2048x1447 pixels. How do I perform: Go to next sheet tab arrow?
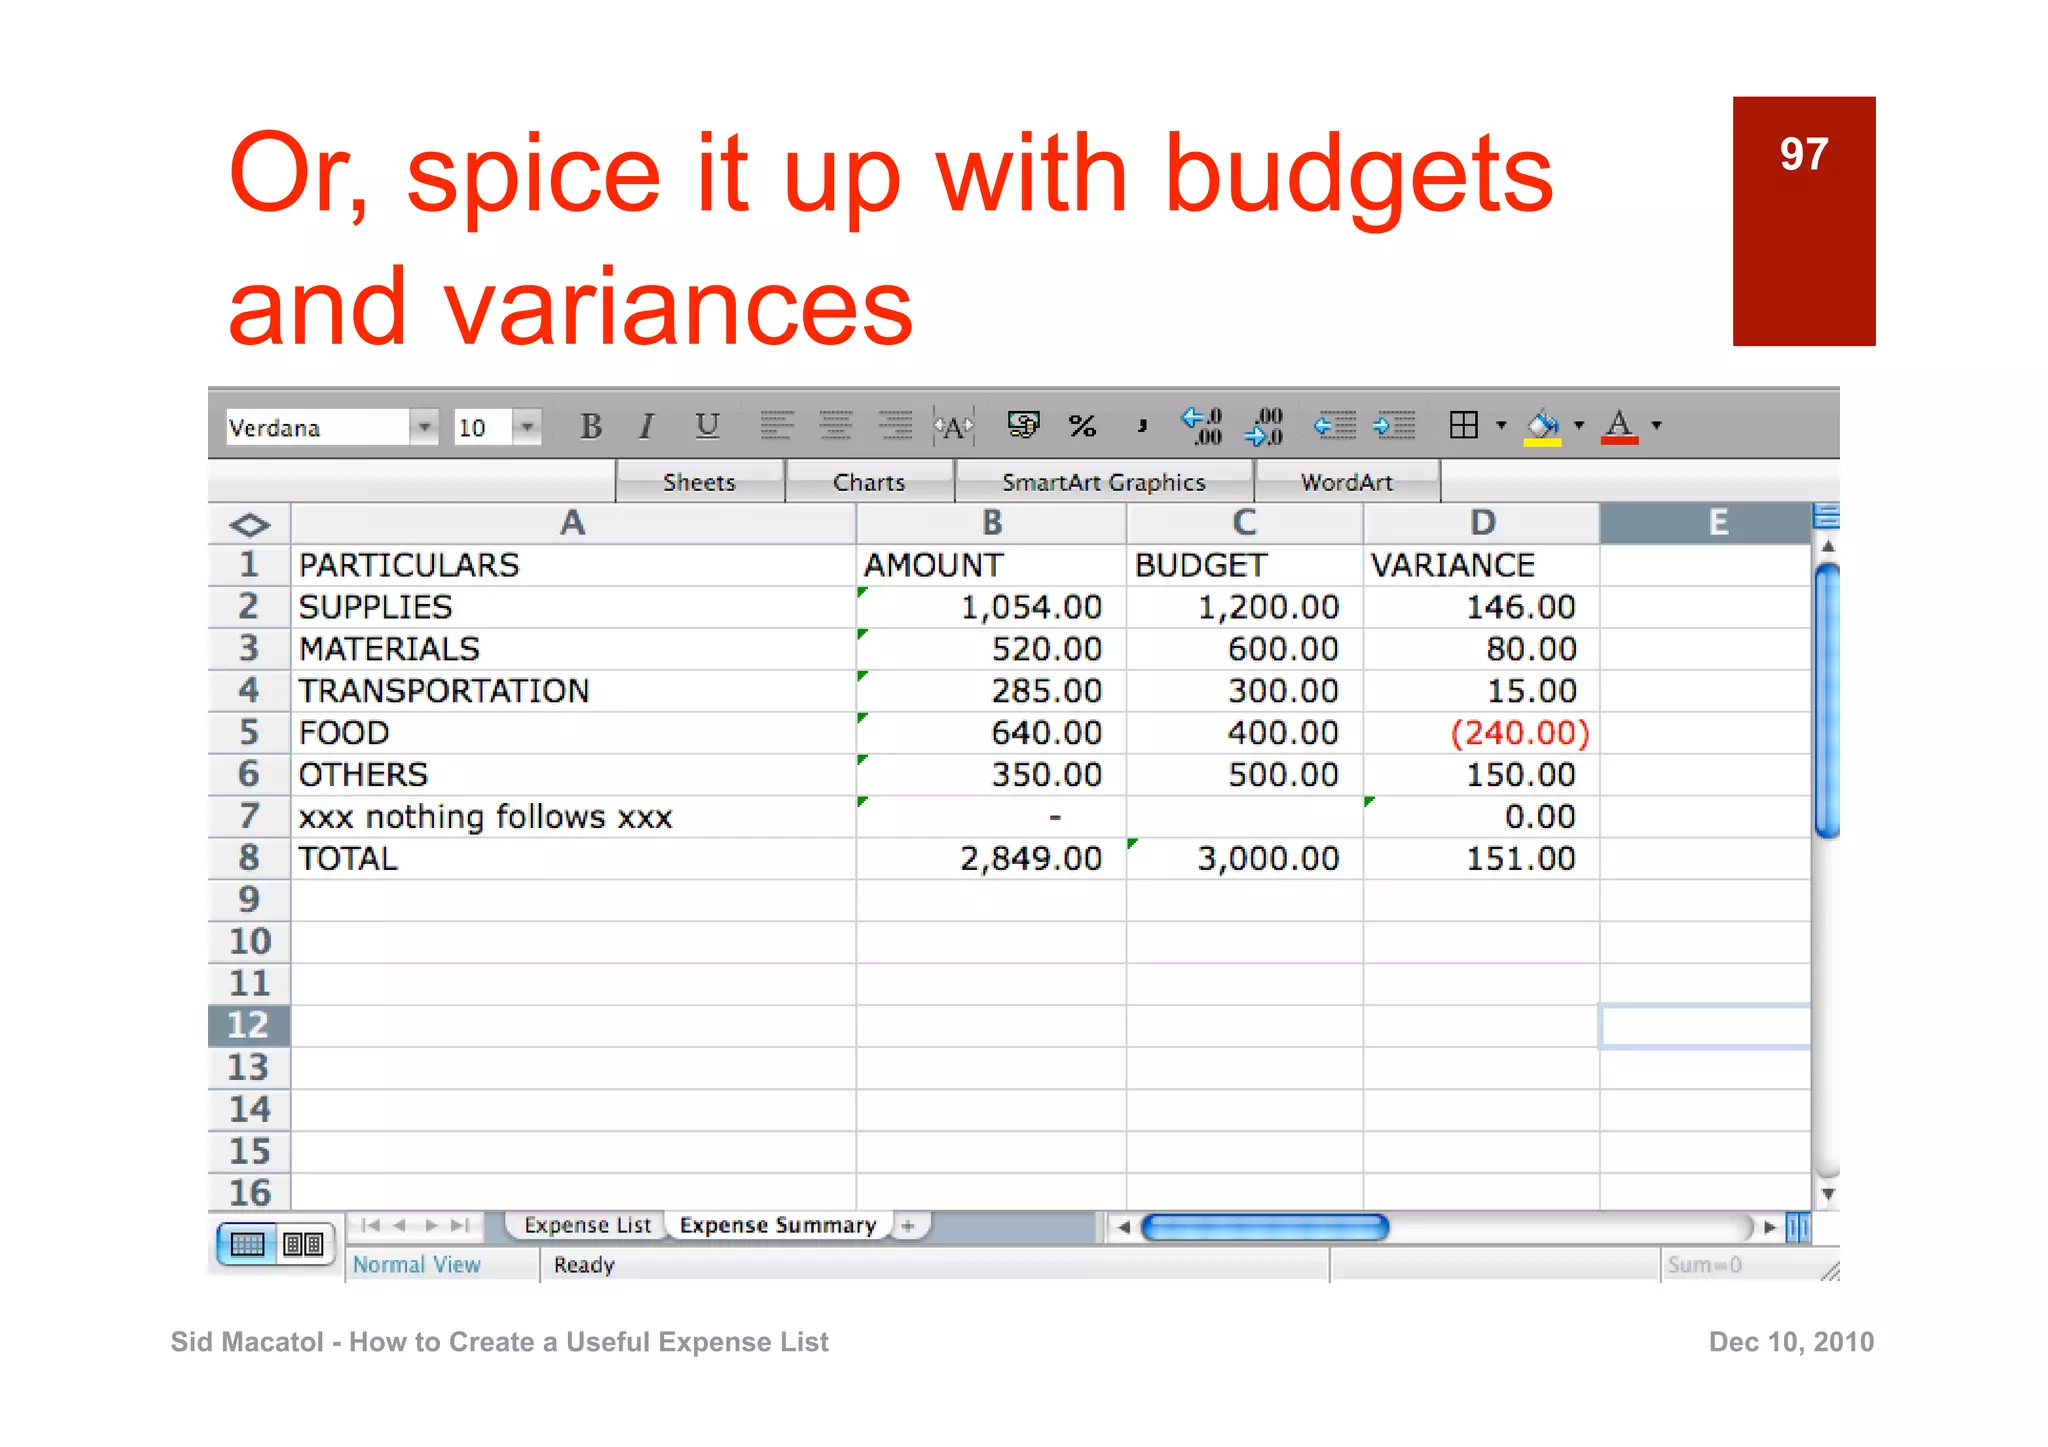tap(431, 1225)
